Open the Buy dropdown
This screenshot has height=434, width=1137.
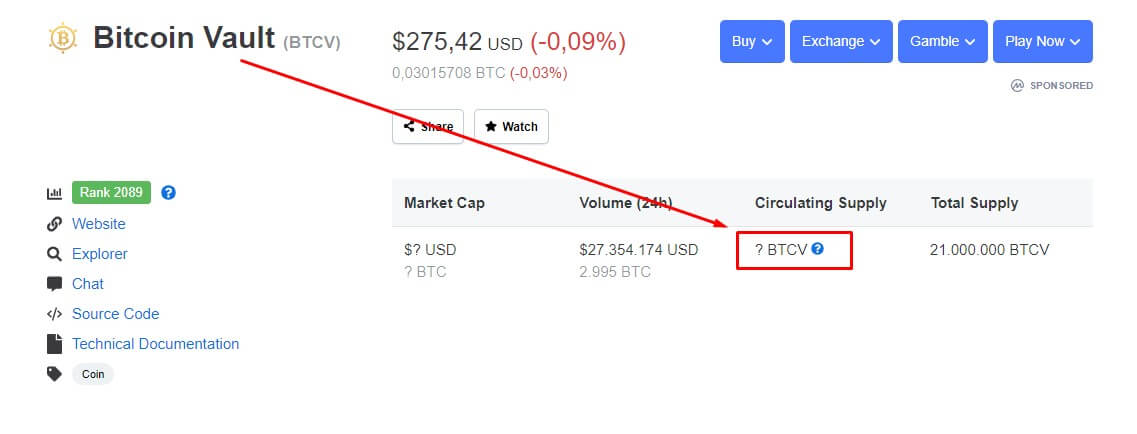coord(752,41)
